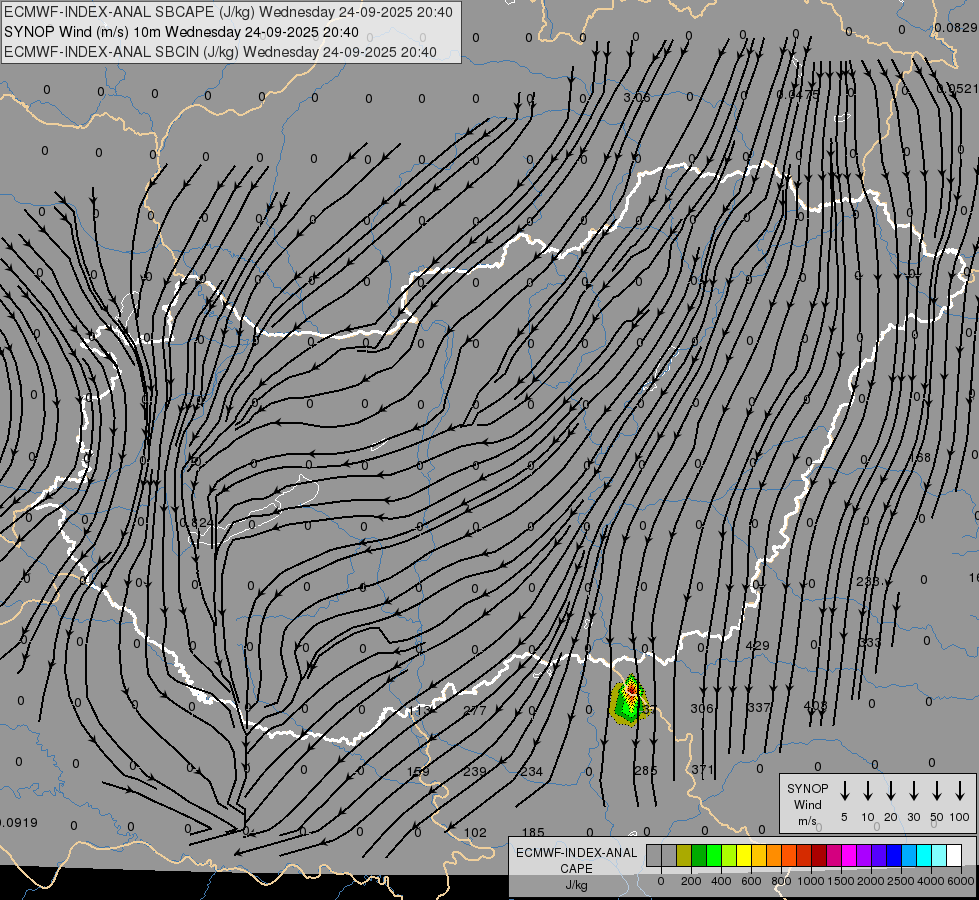Click the 233 value on the map

(868, 581)
